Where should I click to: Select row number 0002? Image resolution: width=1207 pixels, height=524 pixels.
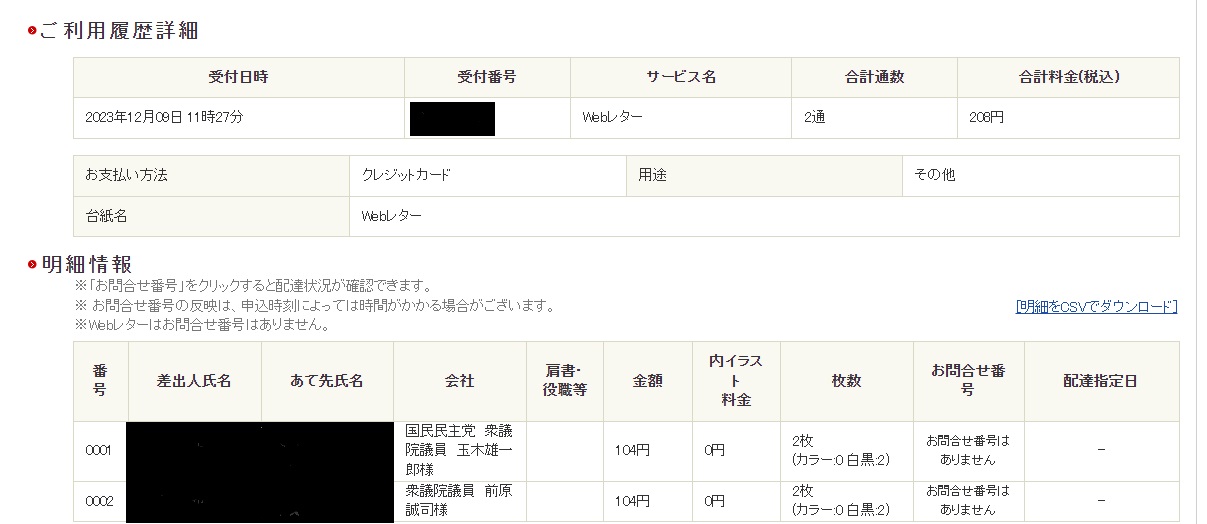(99, 501)
